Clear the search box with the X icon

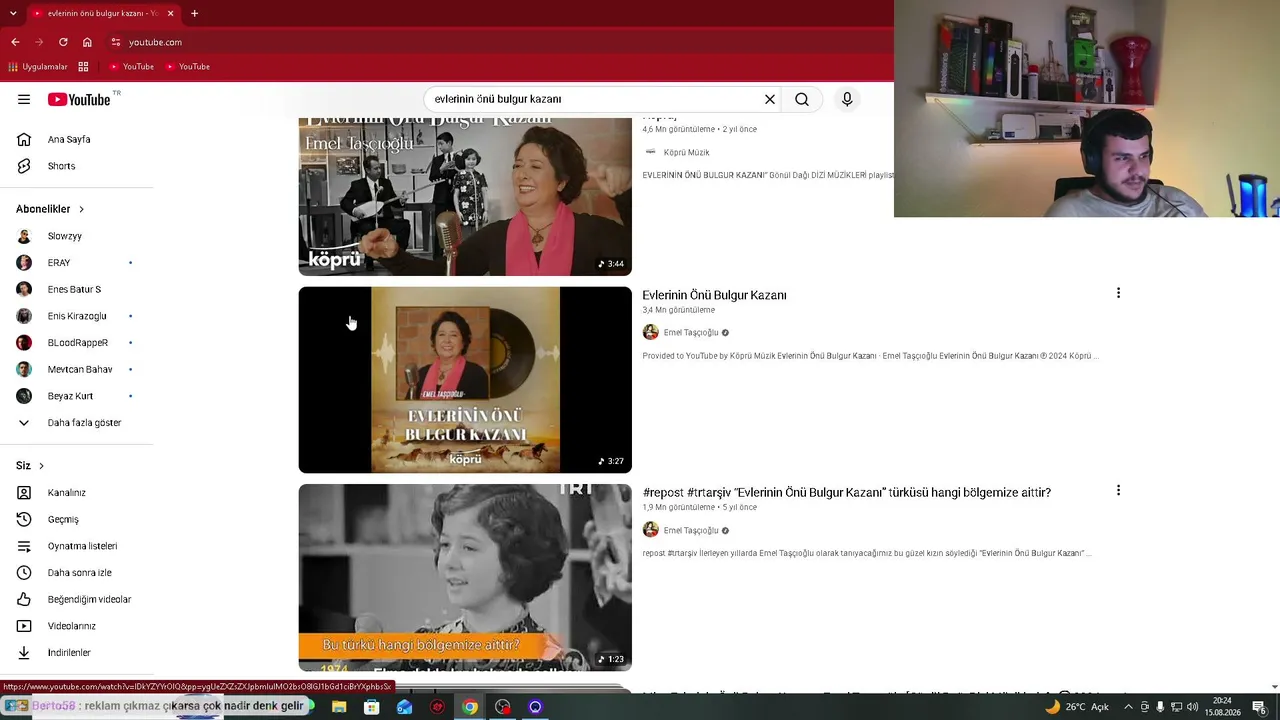770,99
